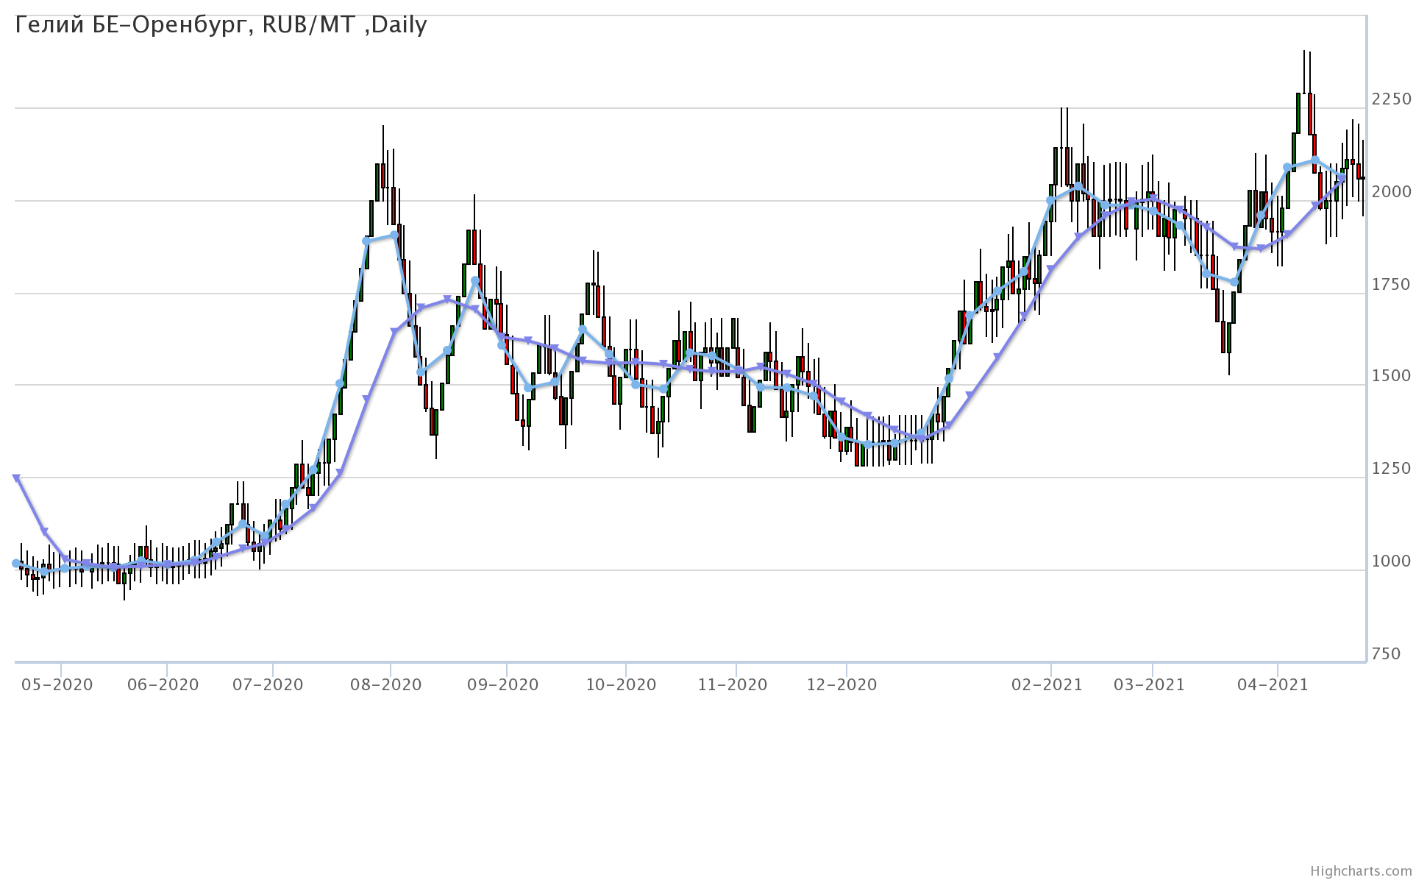Click the 2250 price axis label
This screenshot has height=883, width=1427.
click(x=1392, y=99)
